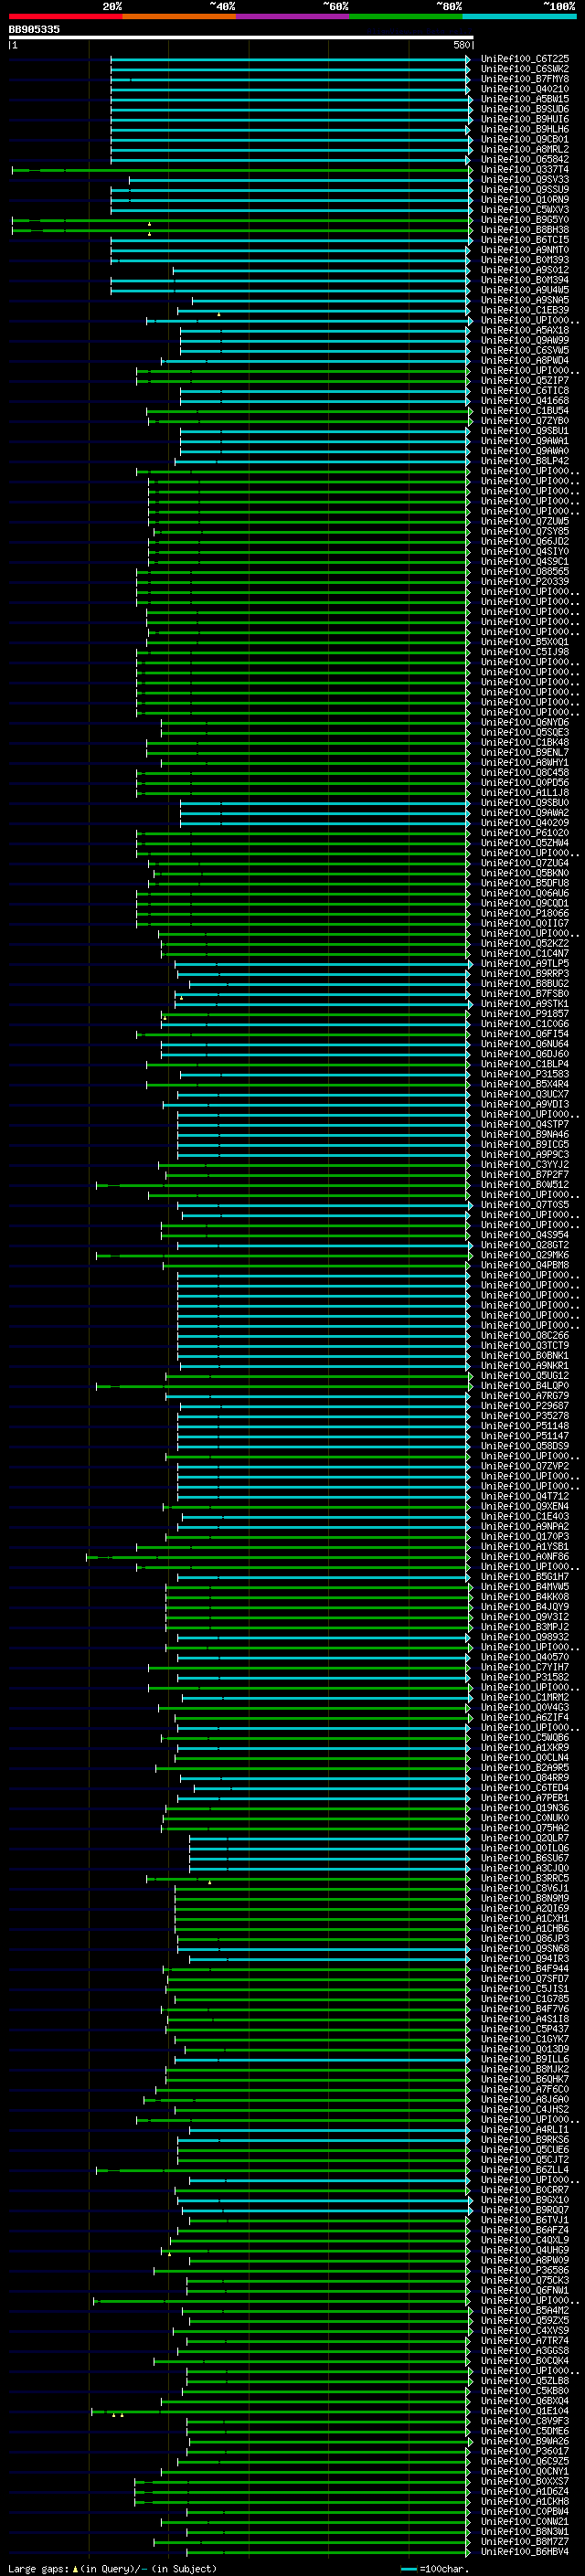Click the UniRef100_Q337T4 green alignment bar

click(241, 170)
